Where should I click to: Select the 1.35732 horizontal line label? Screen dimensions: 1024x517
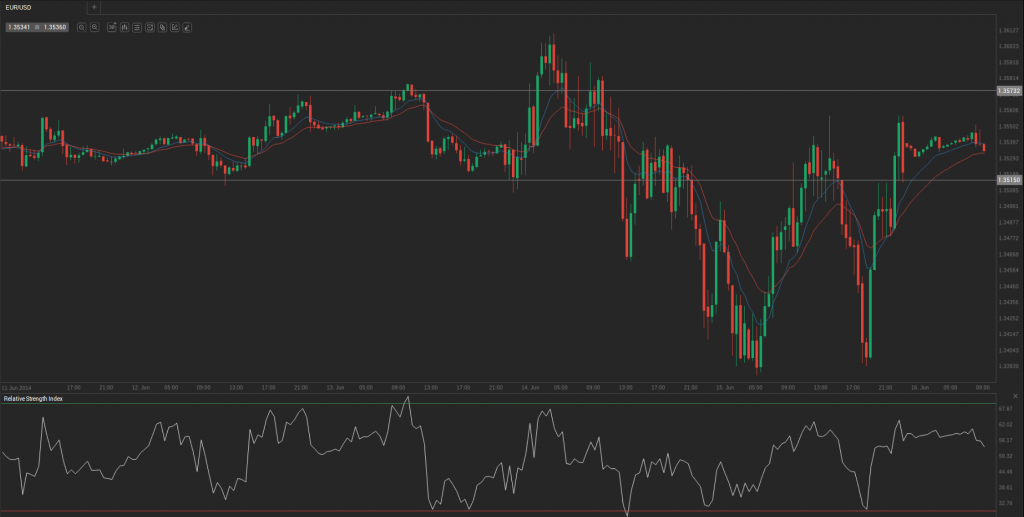pyautogui.click(x=1009, y=91)
